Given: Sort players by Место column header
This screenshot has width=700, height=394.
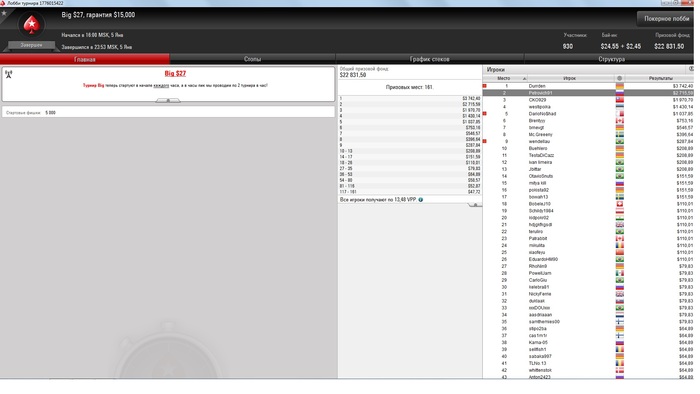Looking at the screenshot, I should (505, 78).
